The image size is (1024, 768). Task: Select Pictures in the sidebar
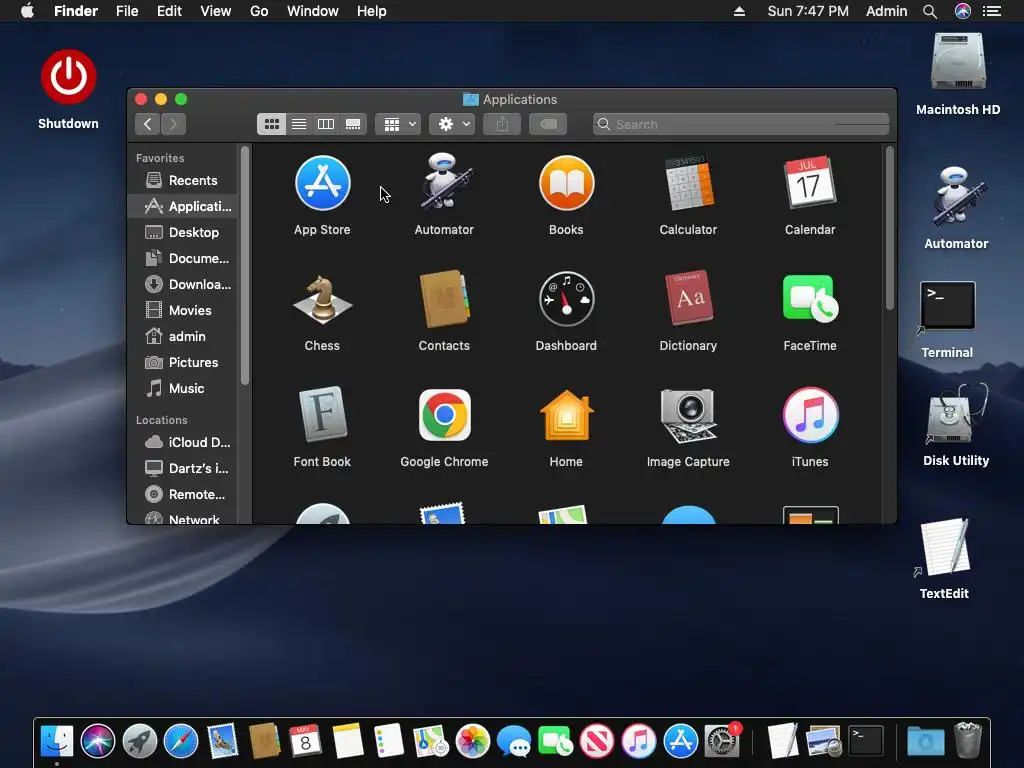[x=182, y=362]
